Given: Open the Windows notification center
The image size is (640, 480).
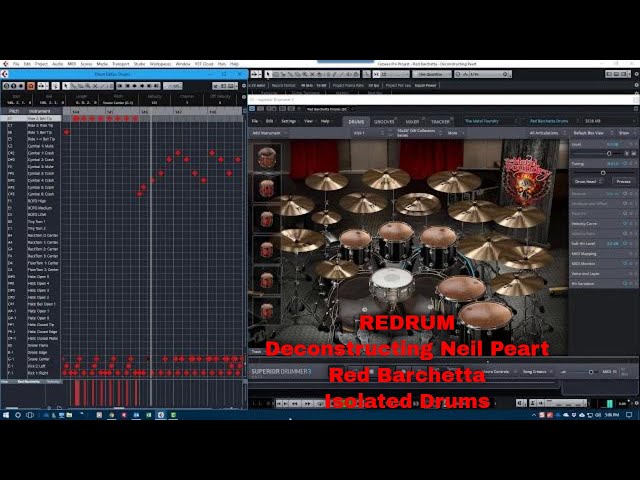Looking at the screenshot, I should 629,415.
